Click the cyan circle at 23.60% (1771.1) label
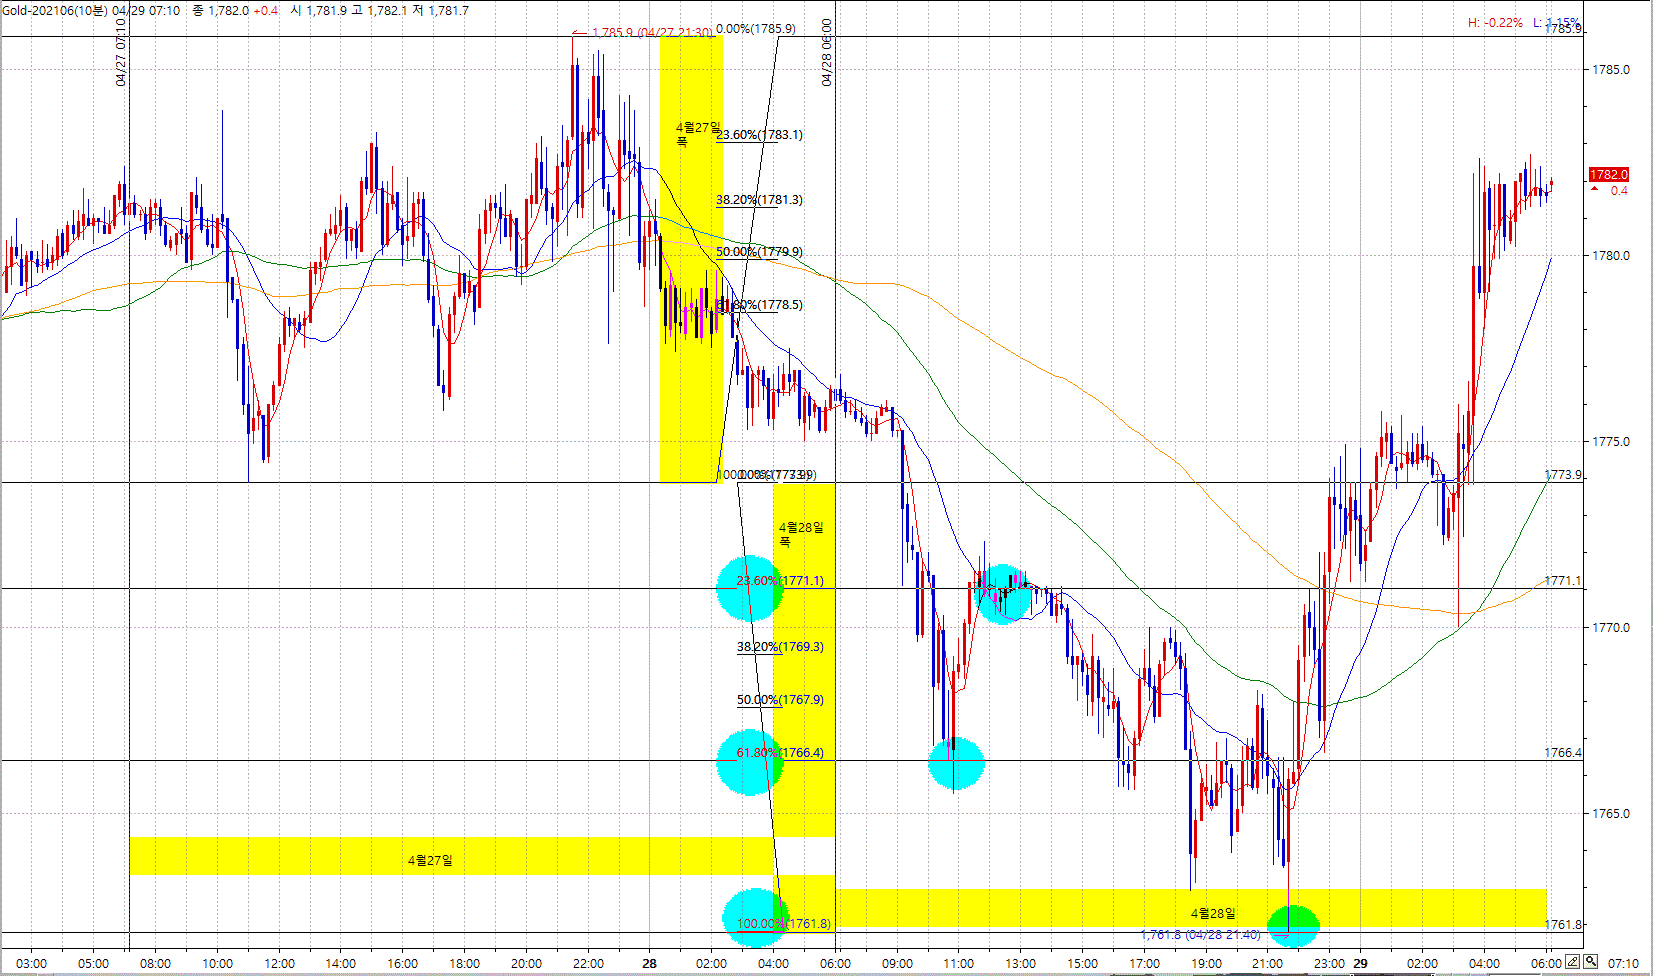 point(749,588)
